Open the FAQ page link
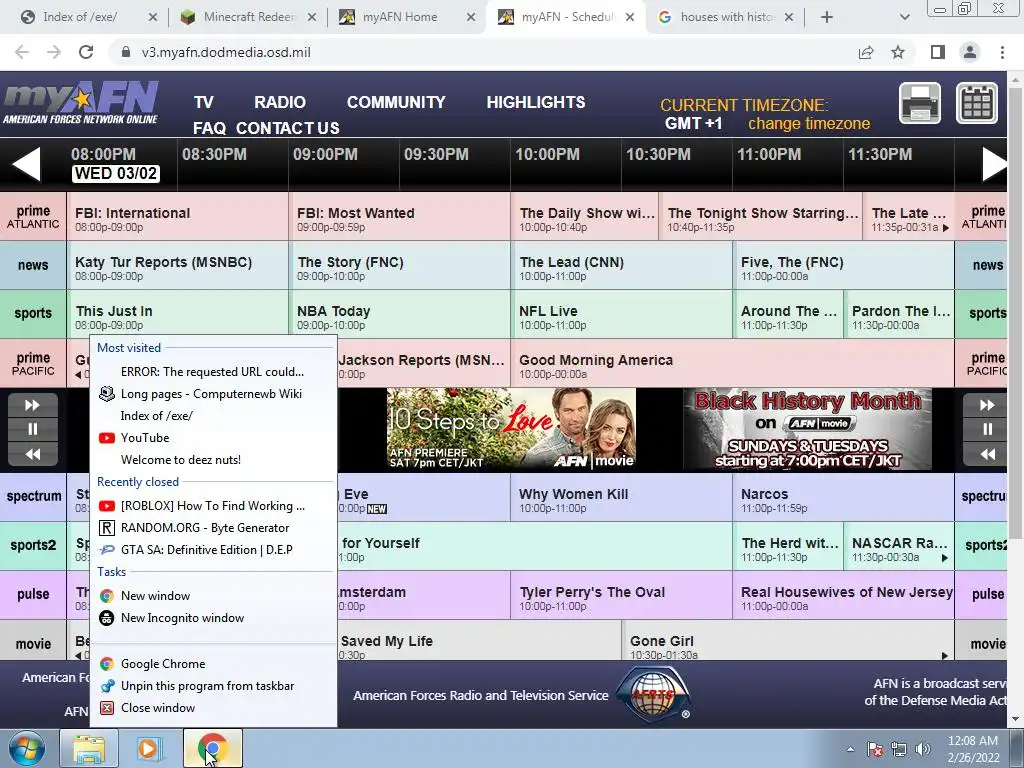 209,128
